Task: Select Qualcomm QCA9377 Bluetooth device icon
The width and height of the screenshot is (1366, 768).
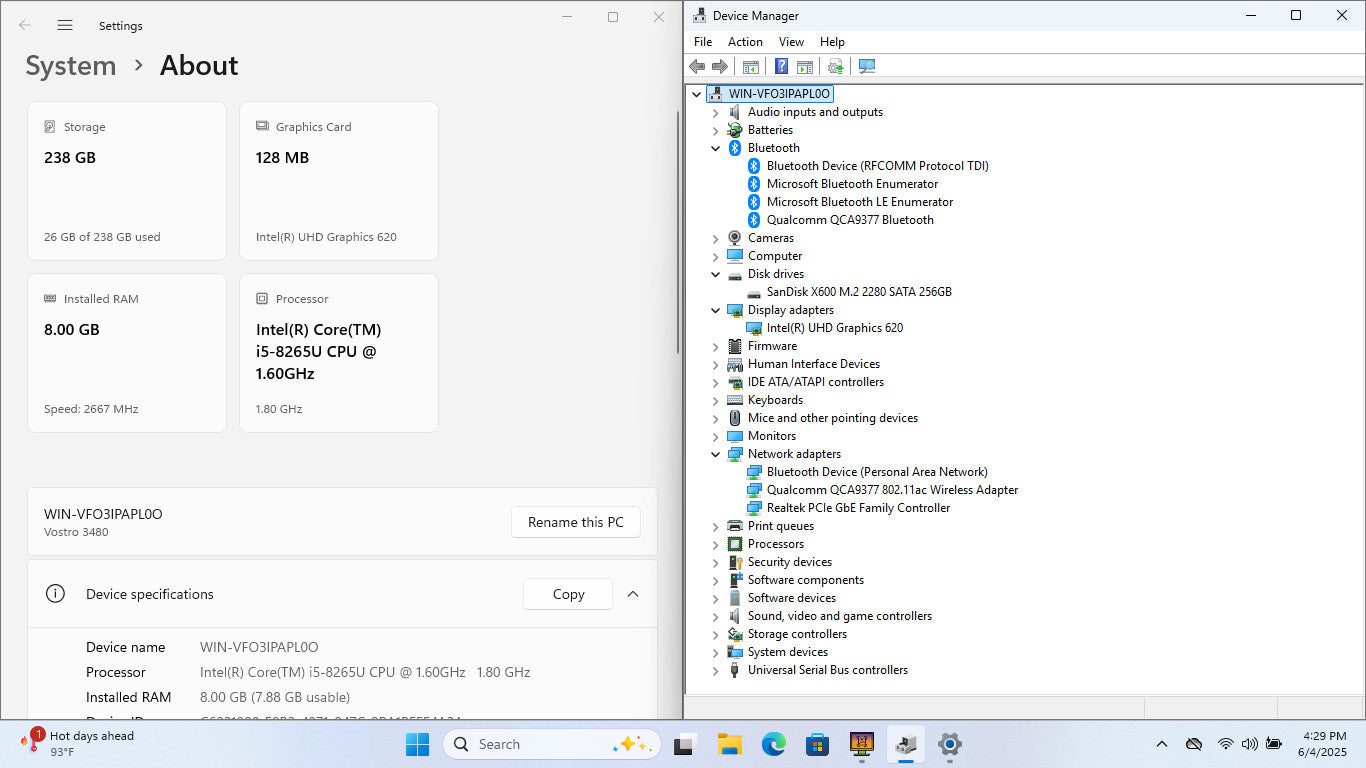Action: coord(754,220)
